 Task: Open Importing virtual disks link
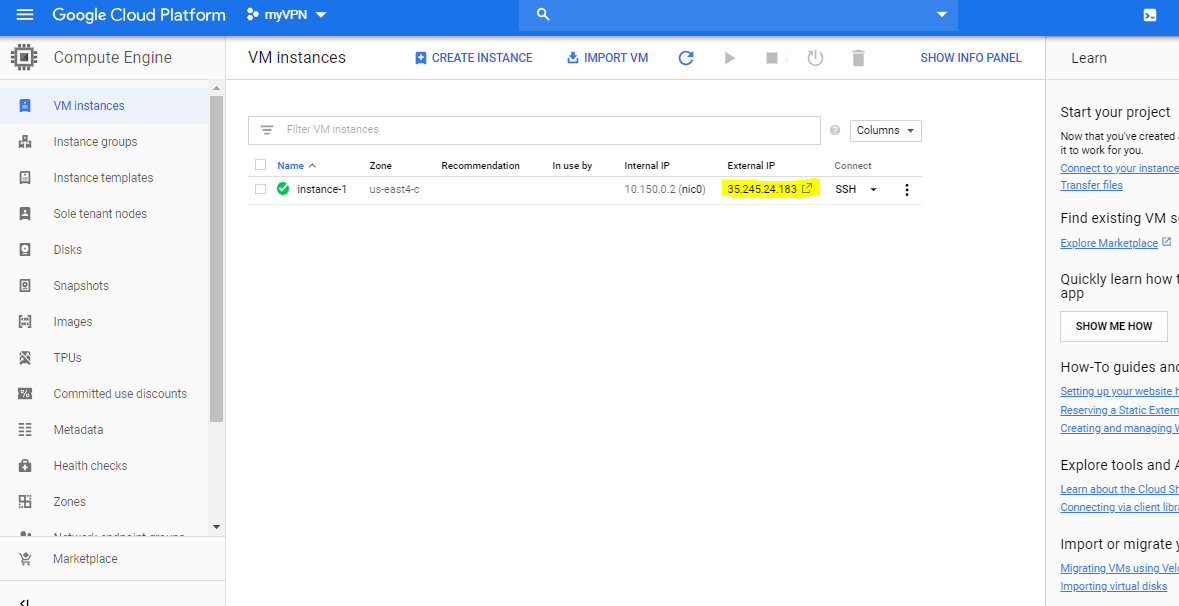pyautogui.click(x=1114, y=586)
